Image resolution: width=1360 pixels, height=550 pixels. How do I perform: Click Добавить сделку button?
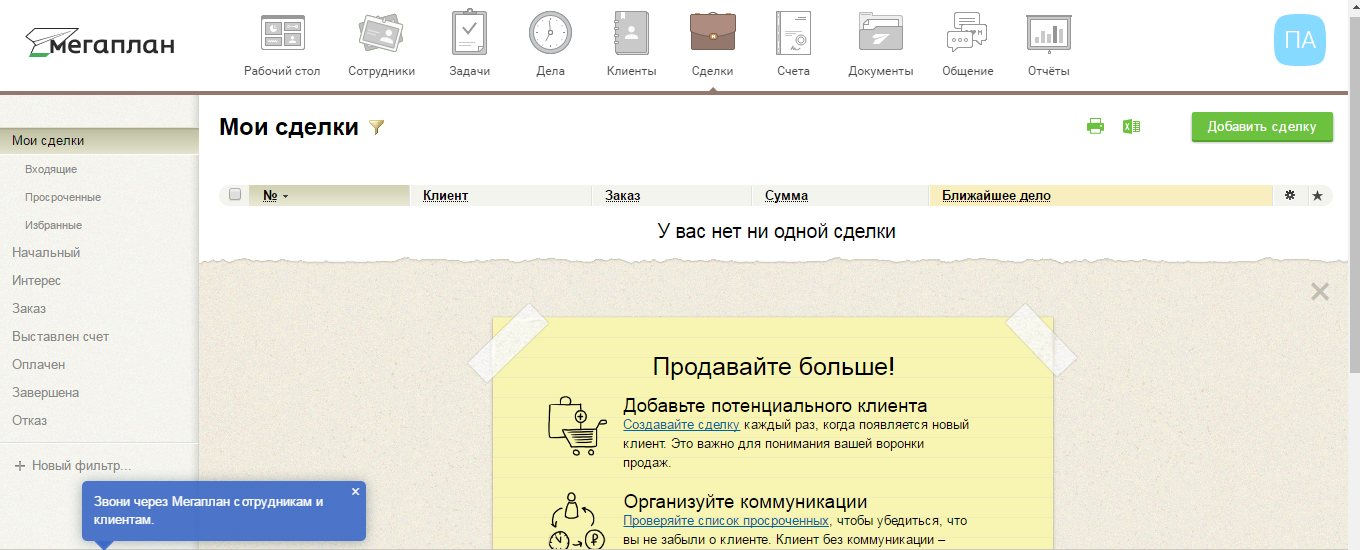1262,127
